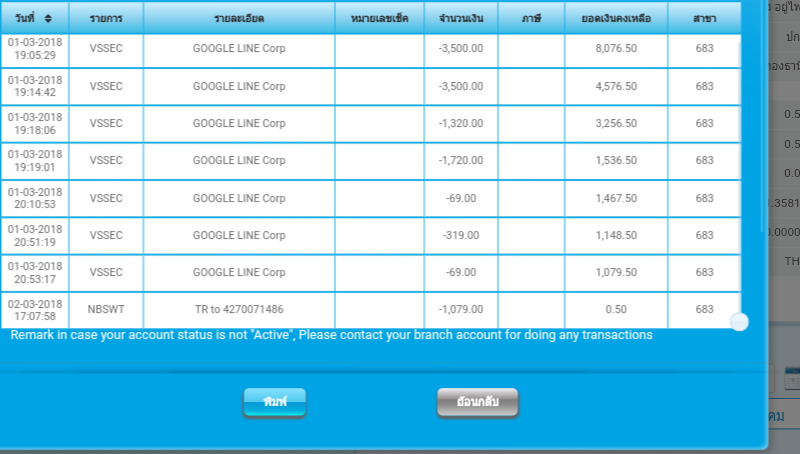
Task: Click the 4,576.50 balance cell
Action: [x=616, y=86]
